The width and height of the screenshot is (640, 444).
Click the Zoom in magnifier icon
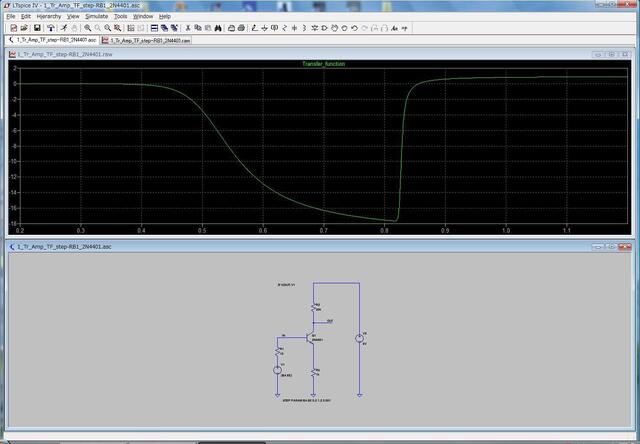click(89, 28)
